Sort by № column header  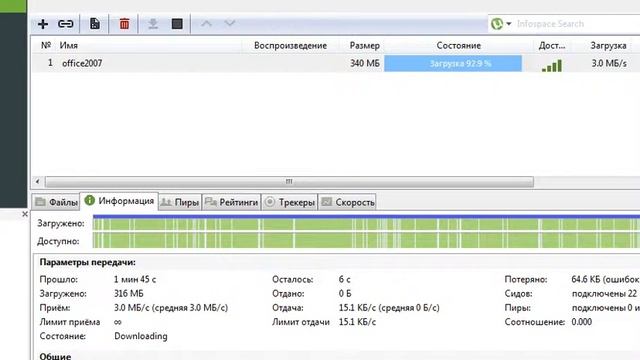click(46, 45)
